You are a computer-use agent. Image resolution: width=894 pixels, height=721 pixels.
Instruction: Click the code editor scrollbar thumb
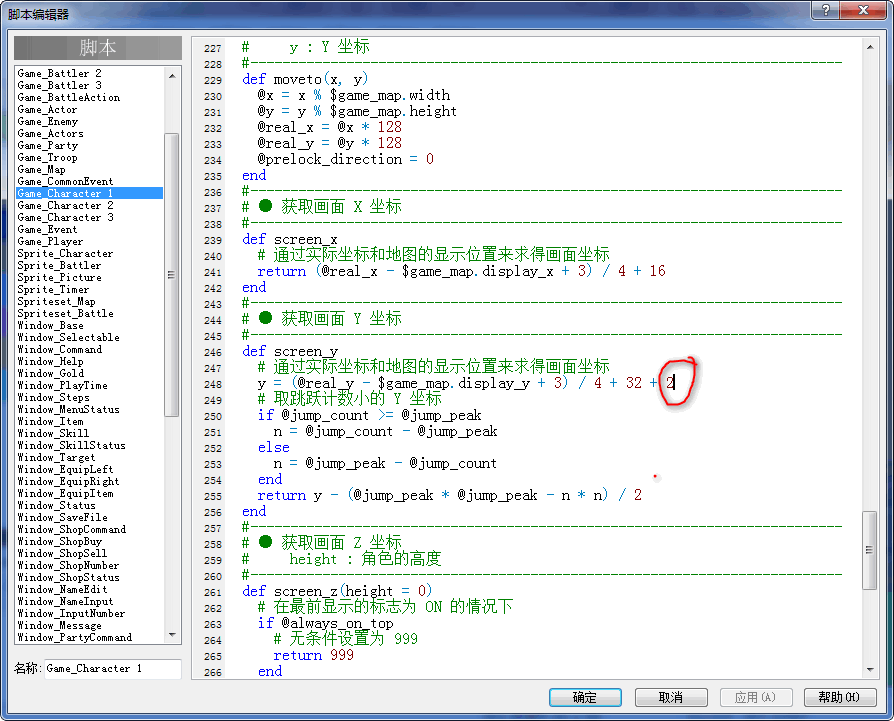point(869,550)
